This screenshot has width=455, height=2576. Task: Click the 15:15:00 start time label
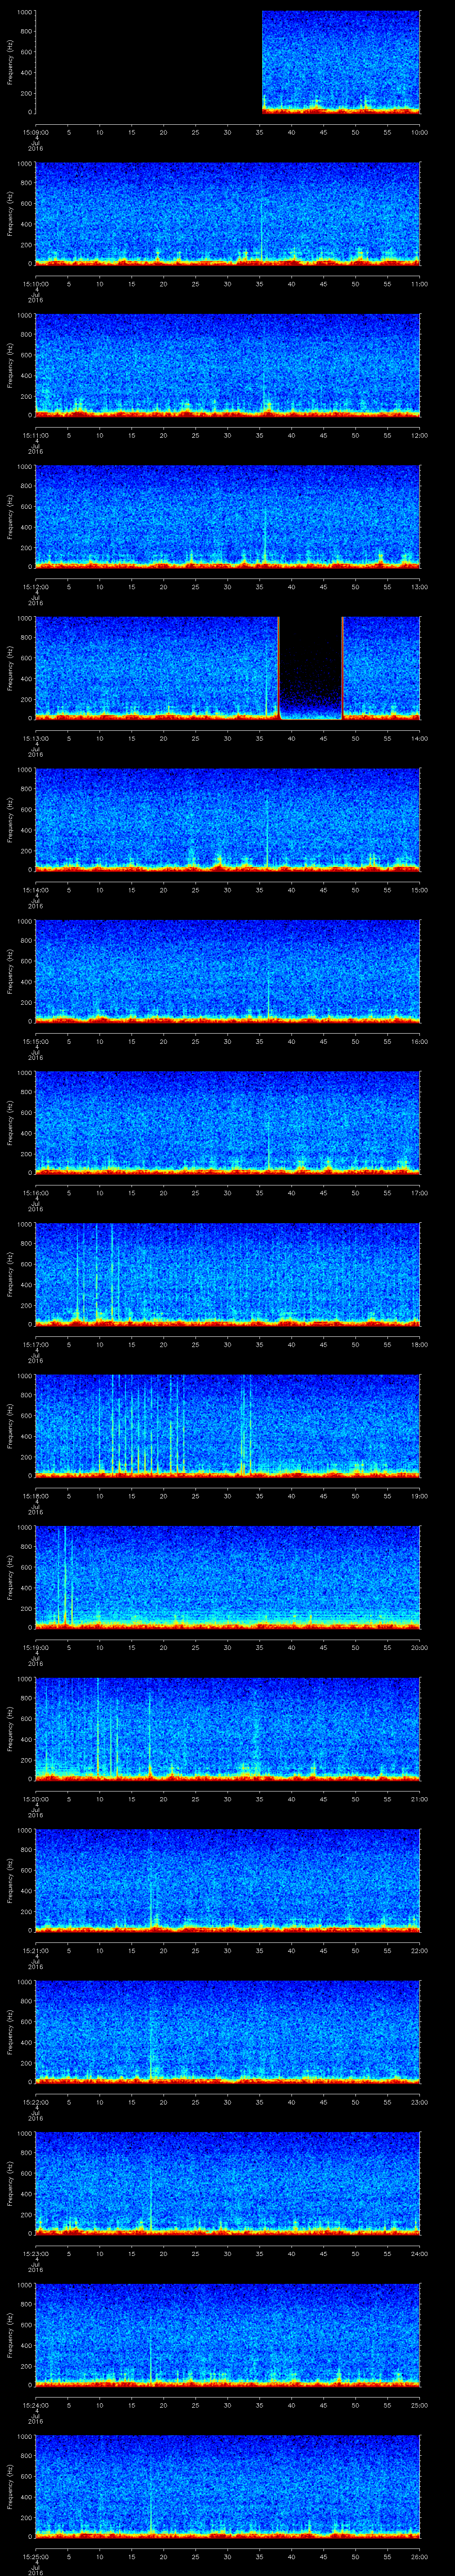(35, 1041)
